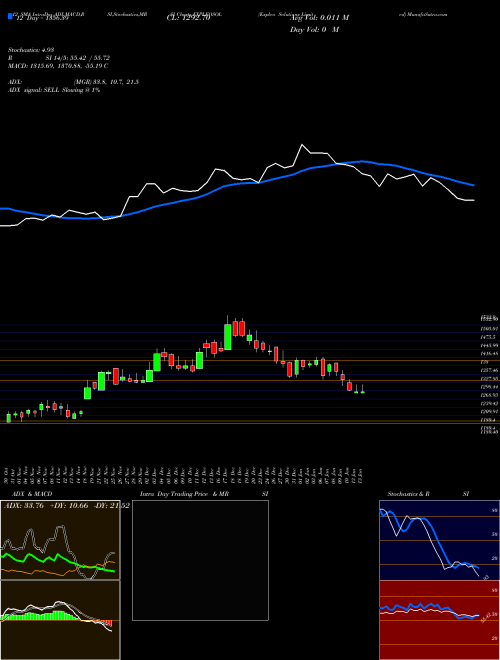500x660 pixels.
Task: Click the 1443.99 price axis label
Action: click(x=489, y=346)
